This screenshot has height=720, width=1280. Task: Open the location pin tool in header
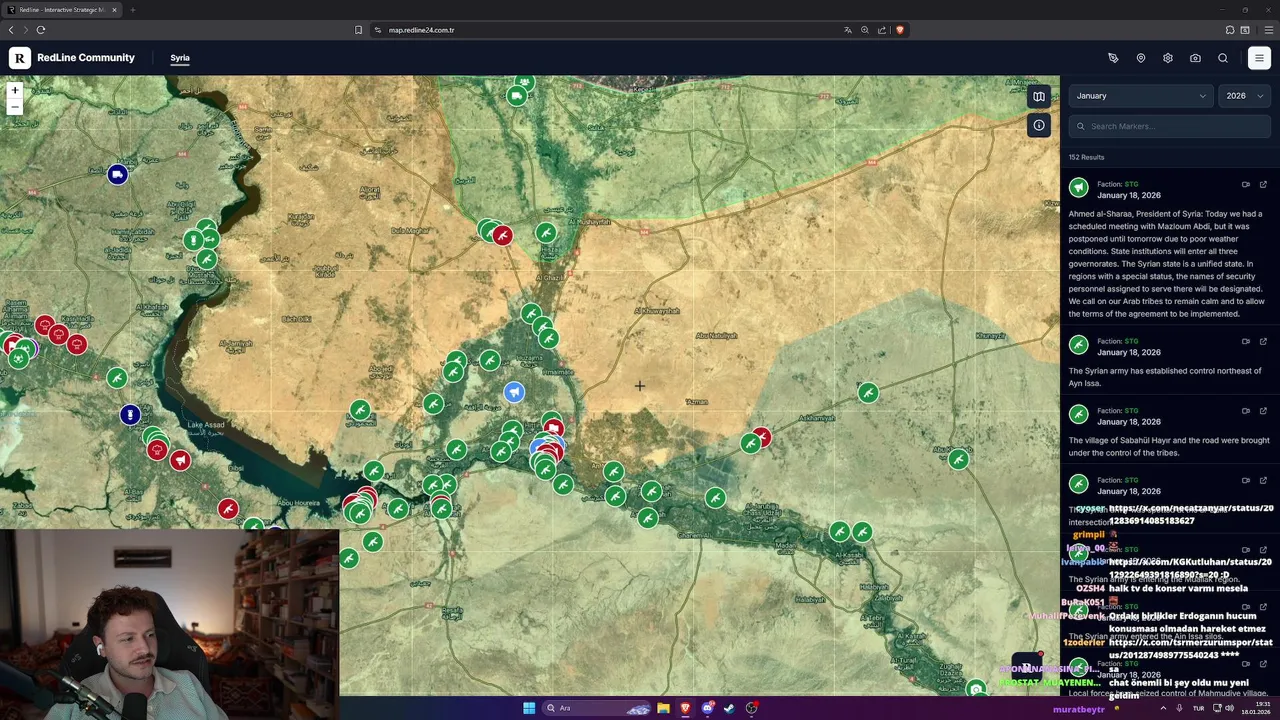click(x=1140, y=58)
